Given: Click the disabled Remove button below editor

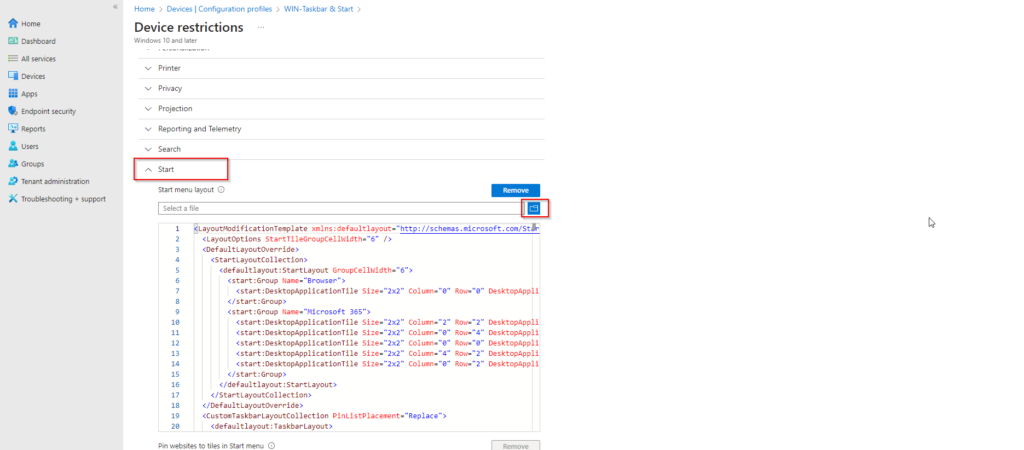Looking at the screenshot, I should click(x=516, y=446).
